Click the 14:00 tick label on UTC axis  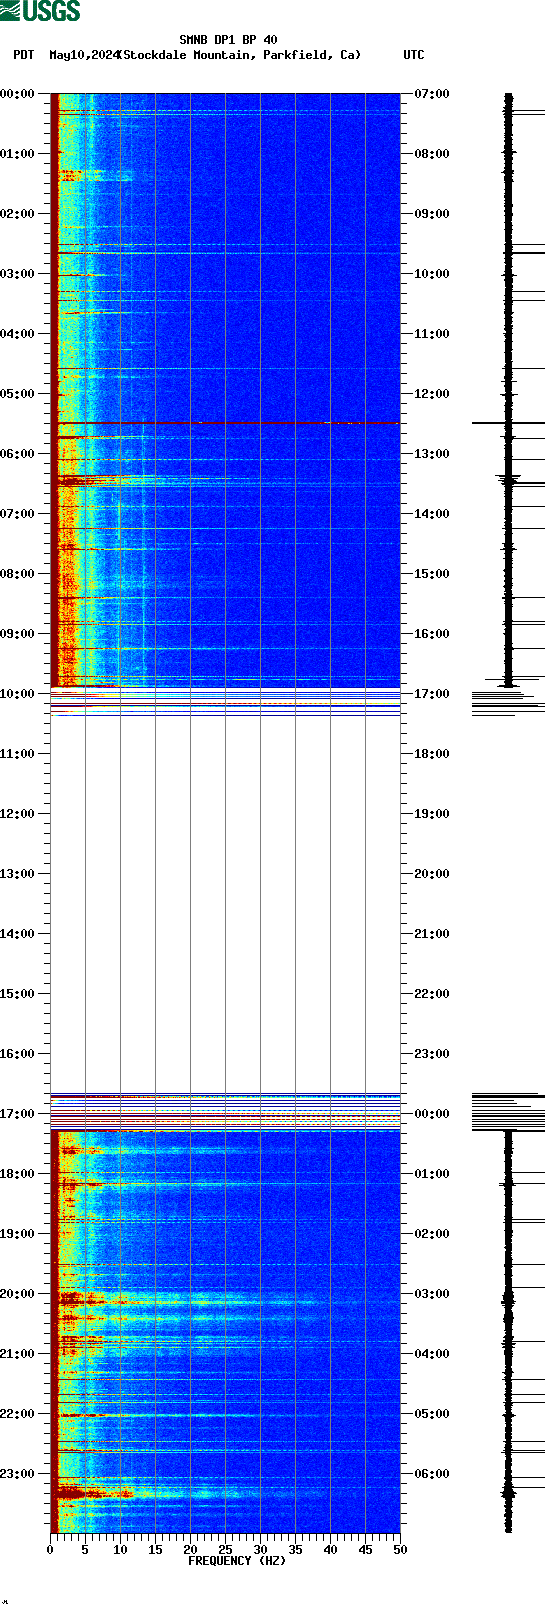point(432,514)
